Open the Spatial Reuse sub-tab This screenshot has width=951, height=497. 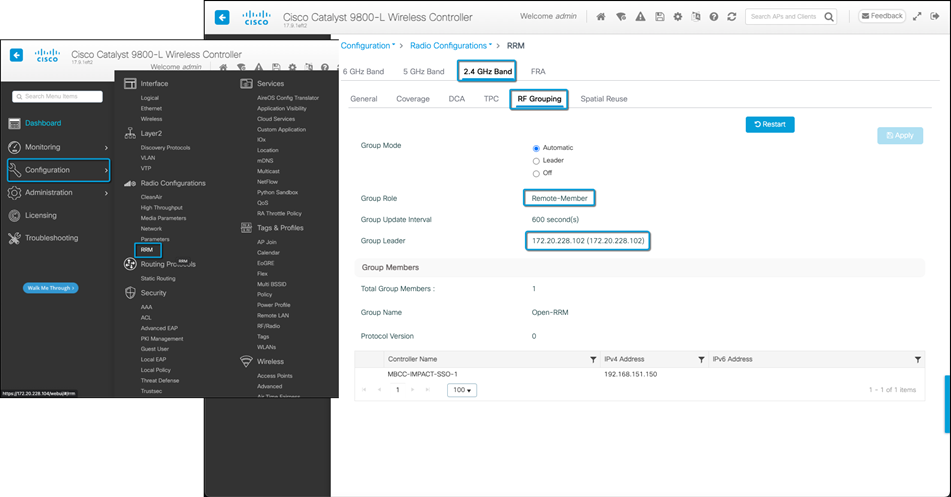pos(604,99)
